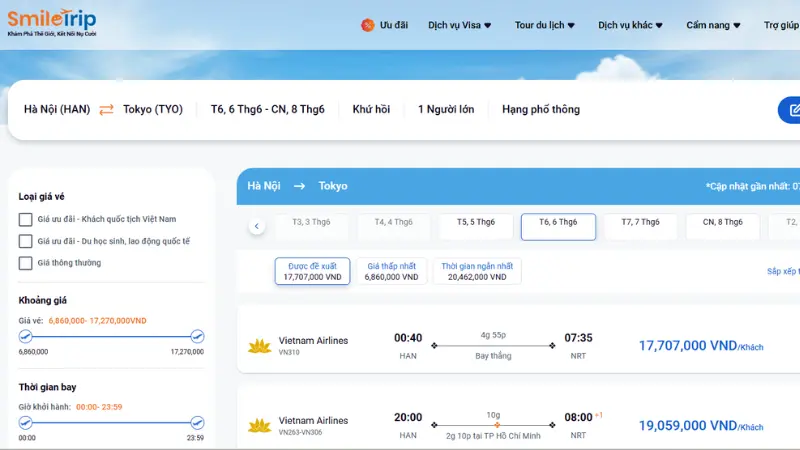Tick Giá ưu đãi Du học sinh checkbox

pos(26,241)
